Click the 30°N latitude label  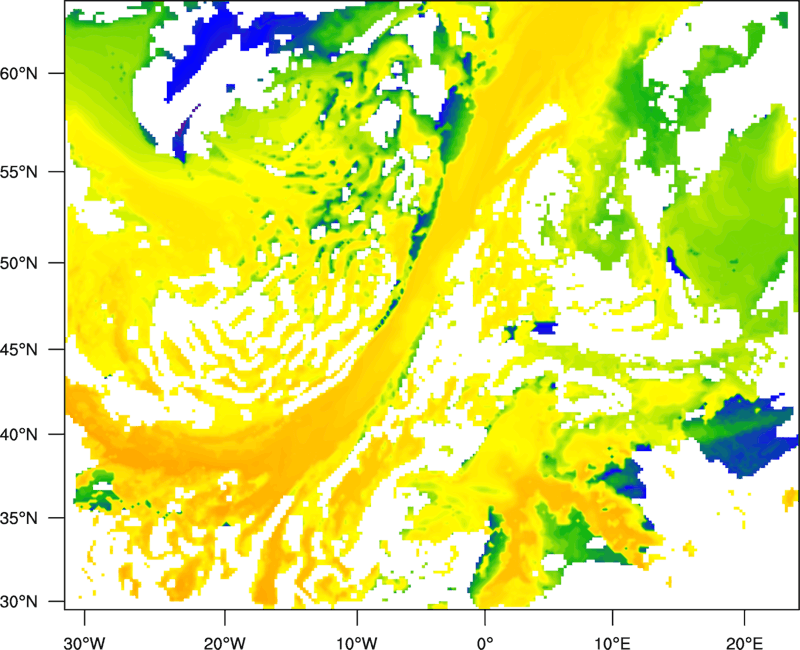click(19, 602)
